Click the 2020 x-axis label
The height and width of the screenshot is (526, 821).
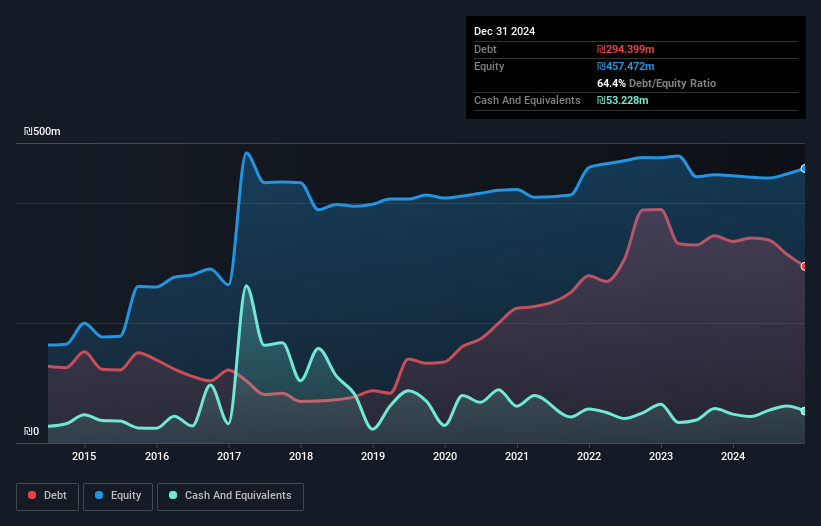pyautogui.click(x=445, y=456)
